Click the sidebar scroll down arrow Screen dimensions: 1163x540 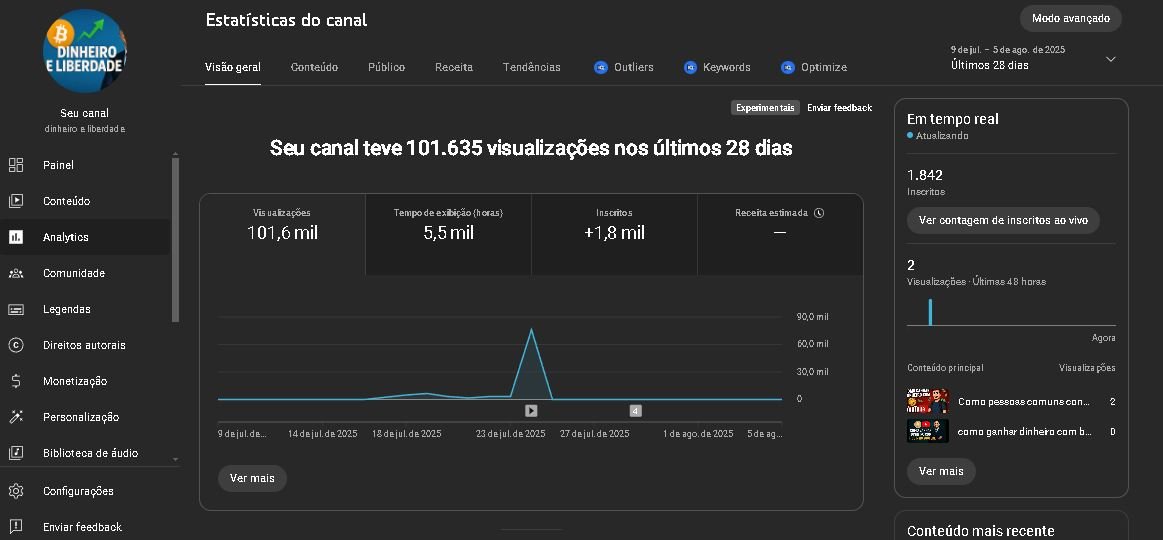175,460
